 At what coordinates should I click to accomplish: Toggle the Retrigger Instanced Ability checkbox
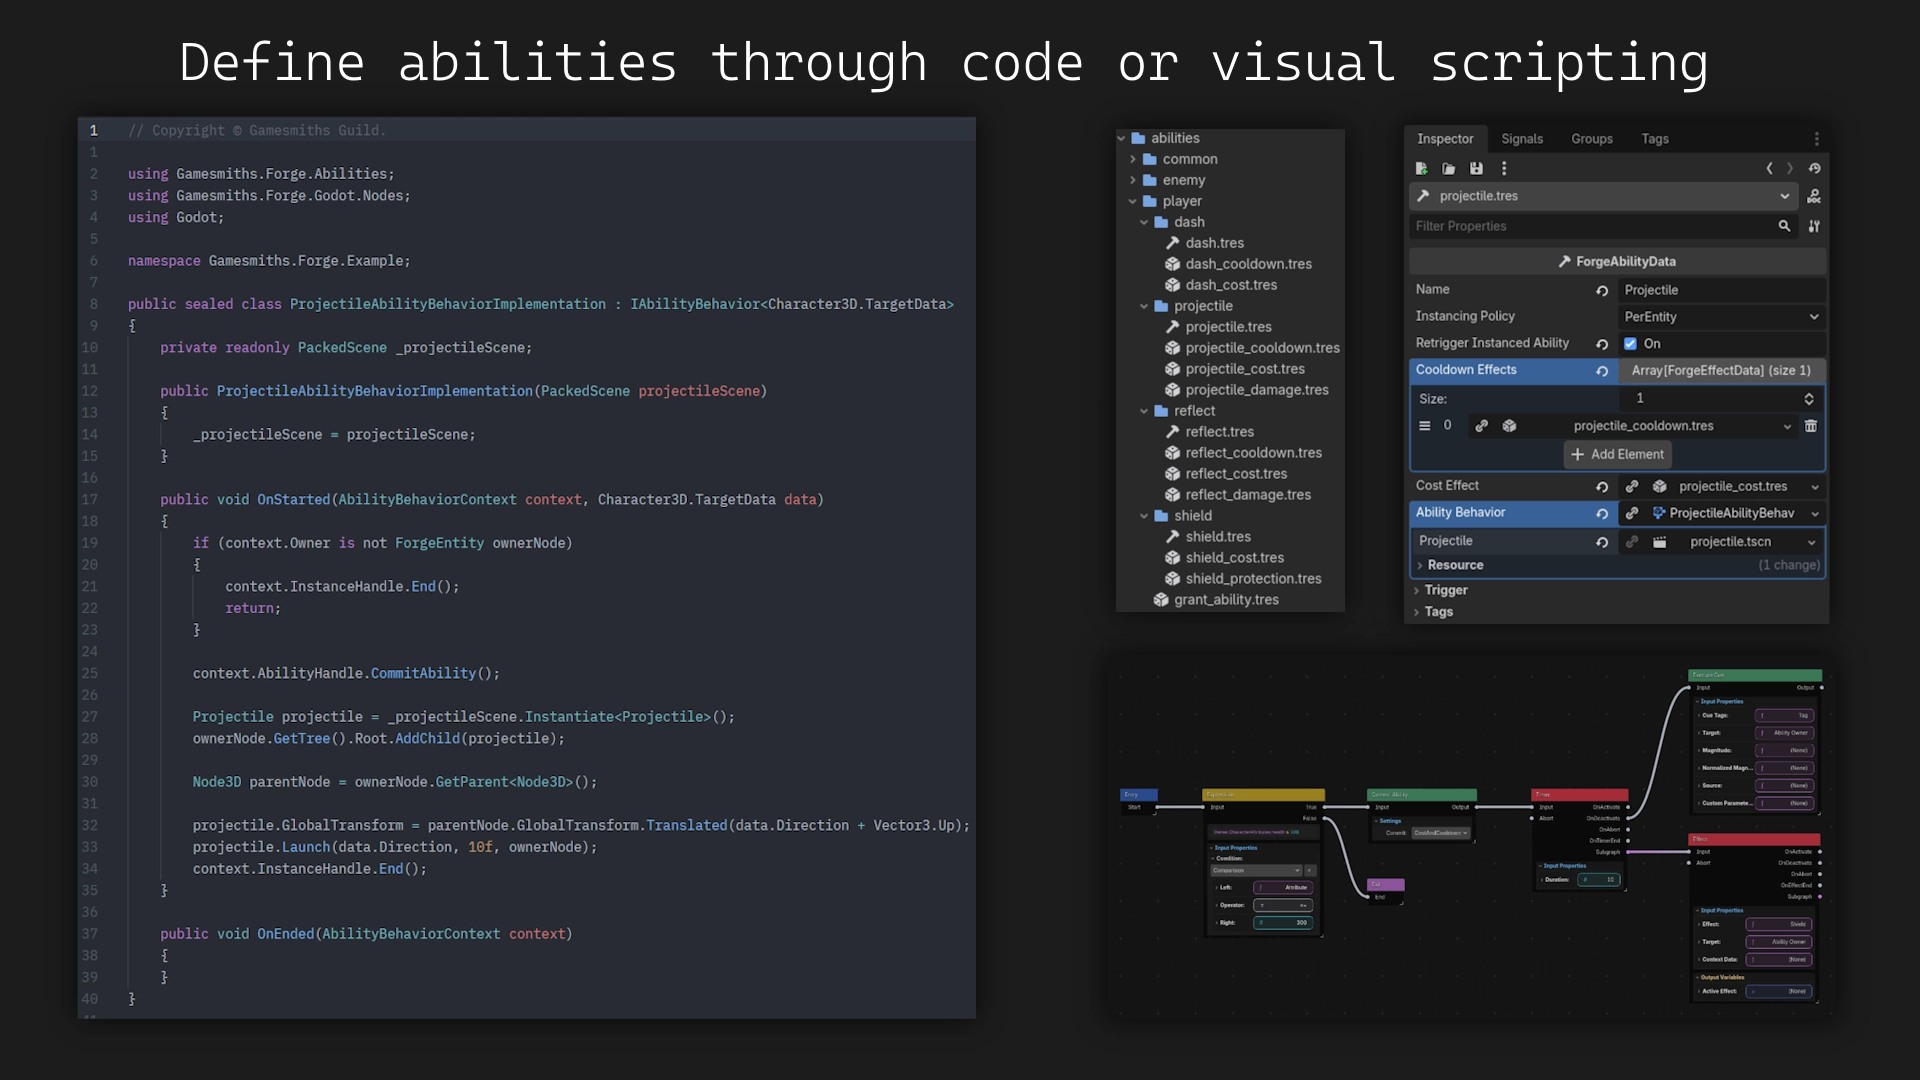1630,344
